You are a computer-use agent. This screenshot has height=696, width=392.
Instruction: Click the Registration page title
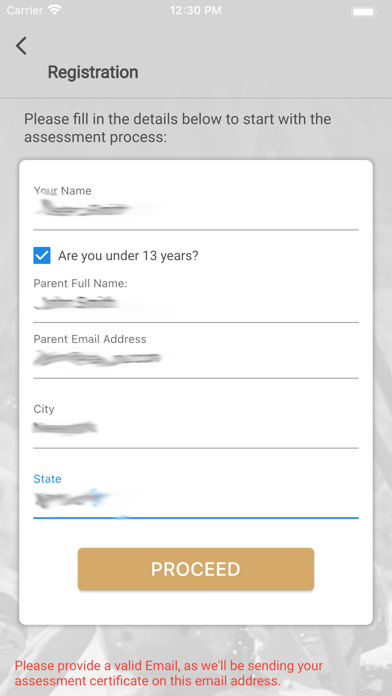[93, 72]
